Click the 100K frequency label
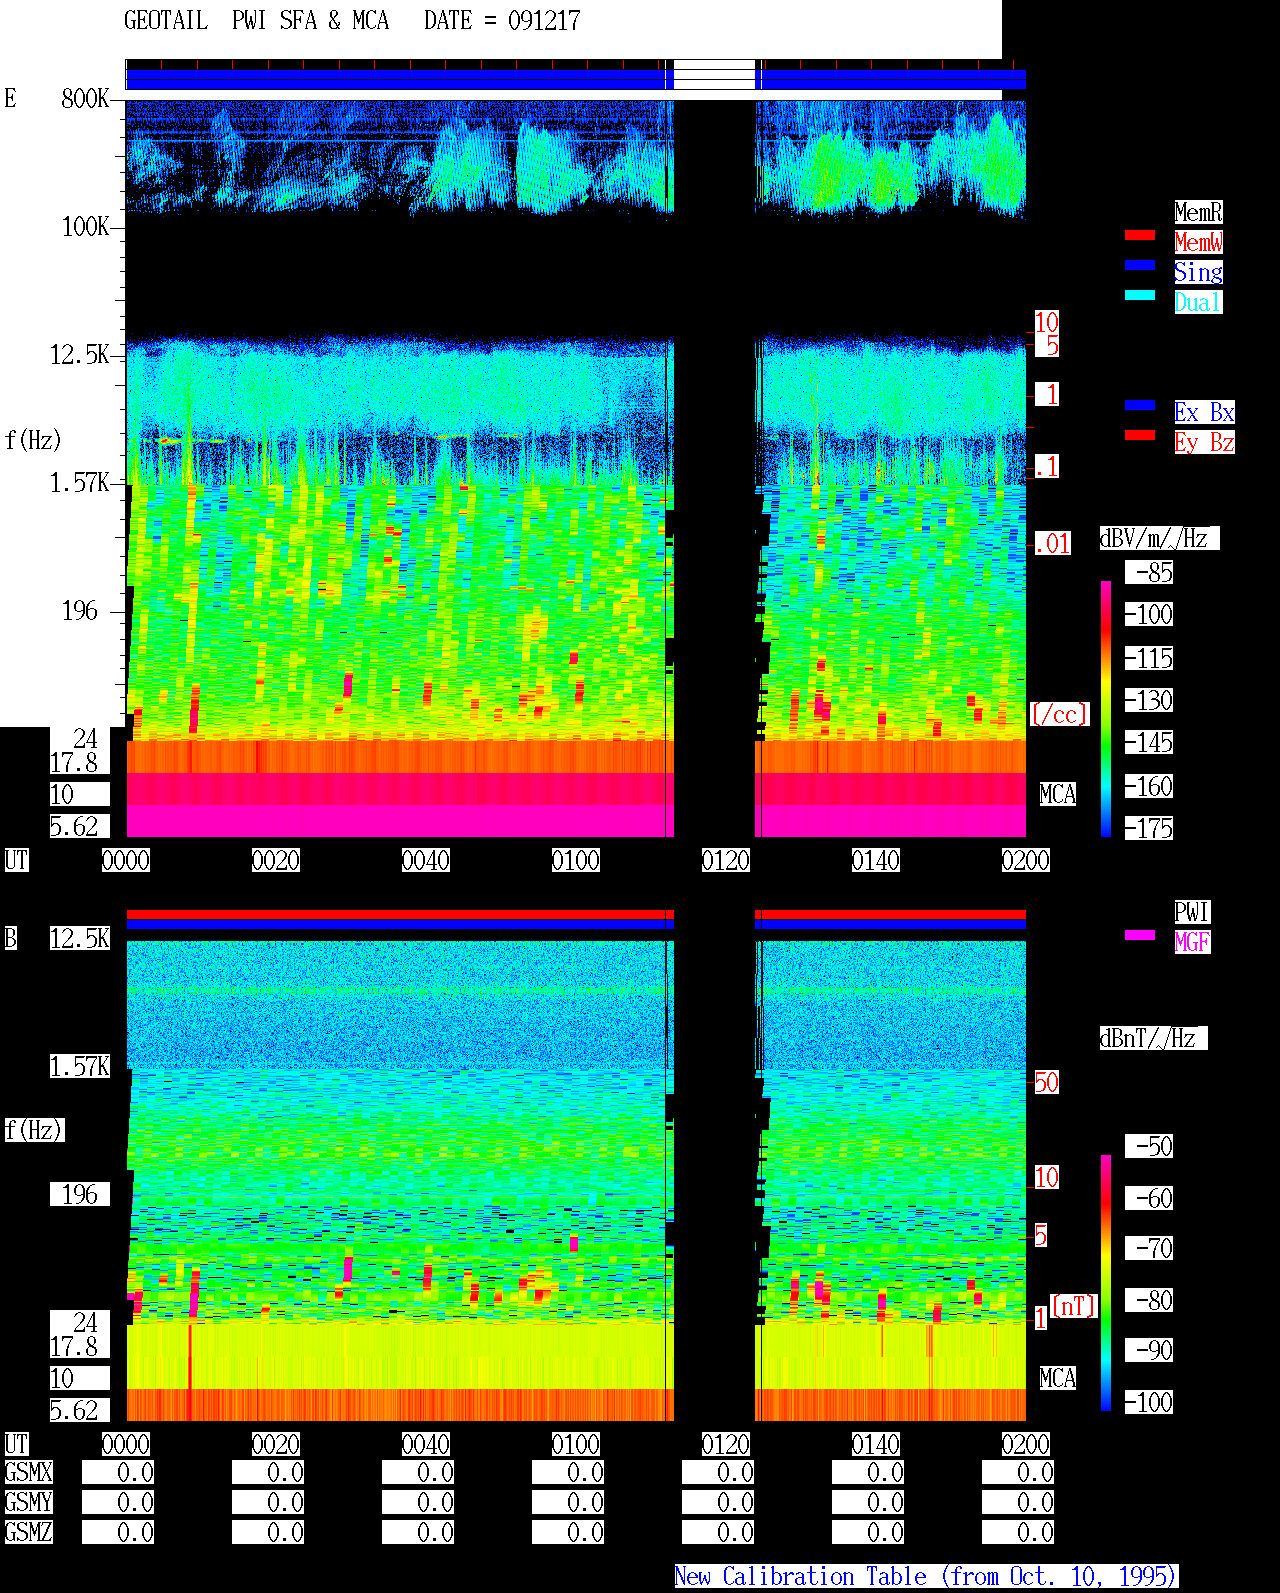 coord(85,226)
